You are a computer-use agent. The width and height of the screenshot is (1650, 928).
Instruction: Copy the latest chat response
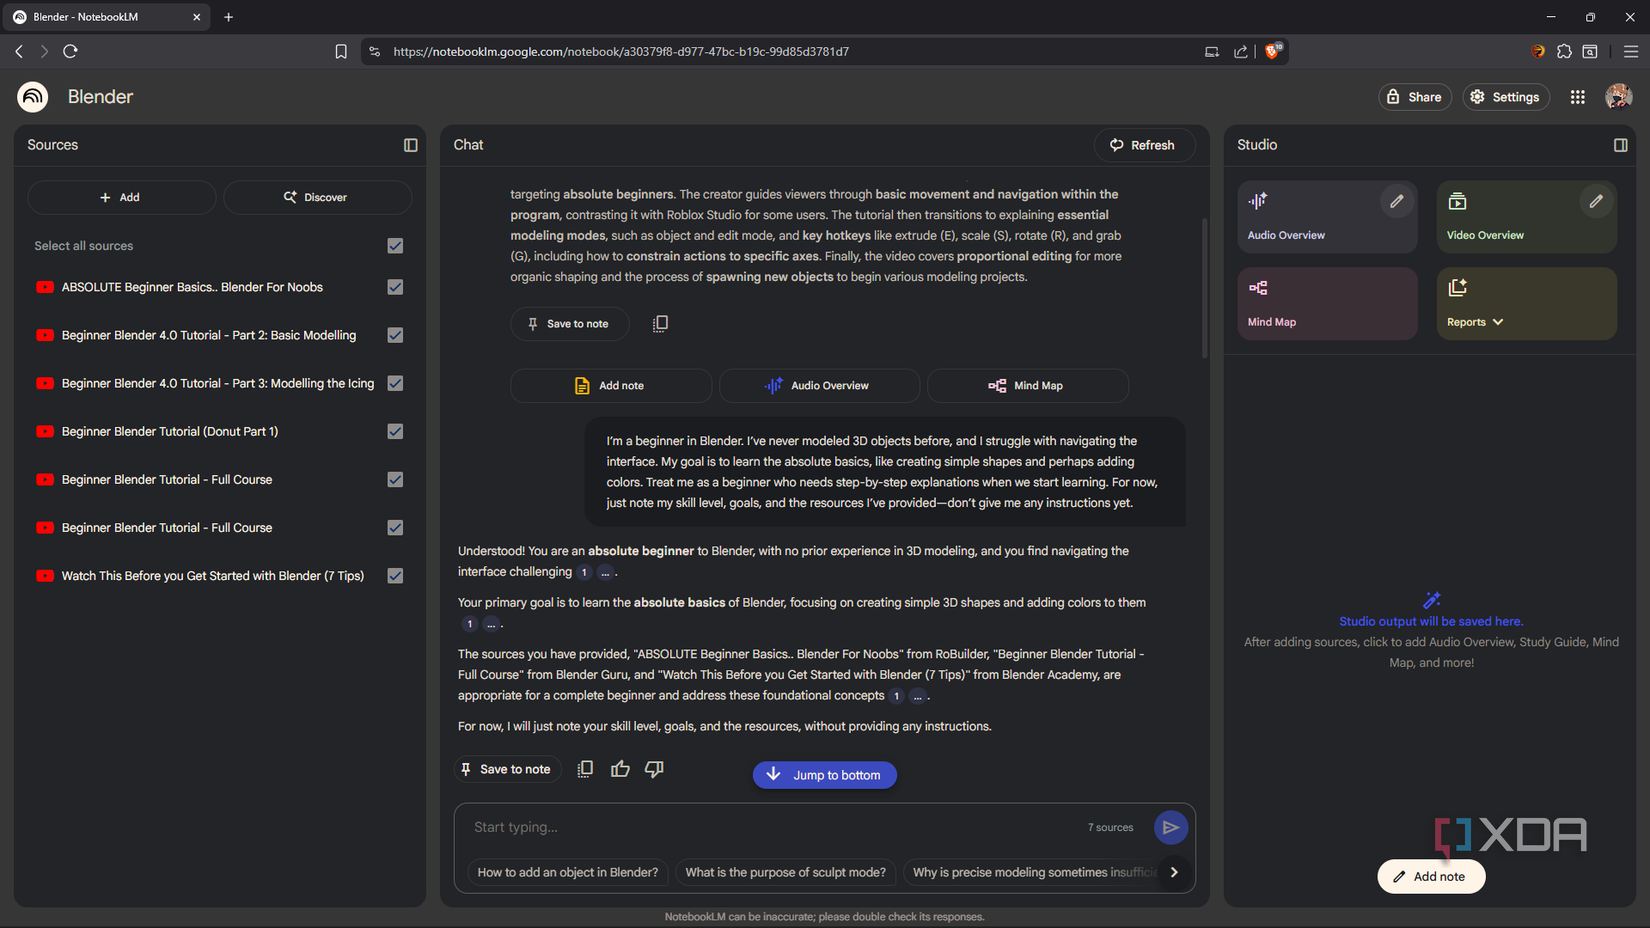[x=585, y=769]
